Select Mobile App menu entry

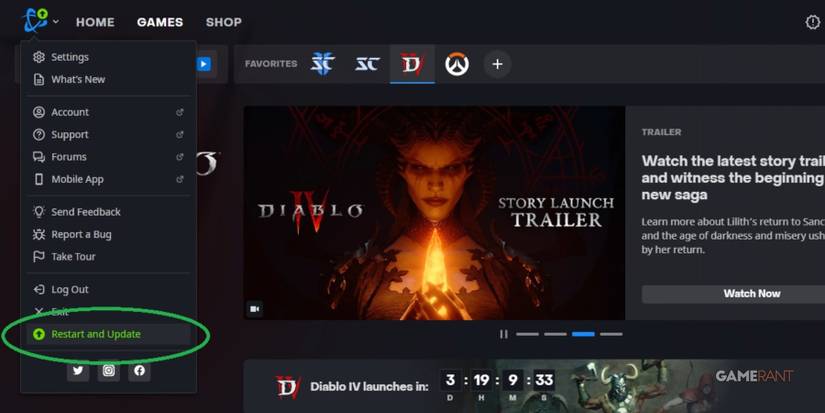coord(108,179)
